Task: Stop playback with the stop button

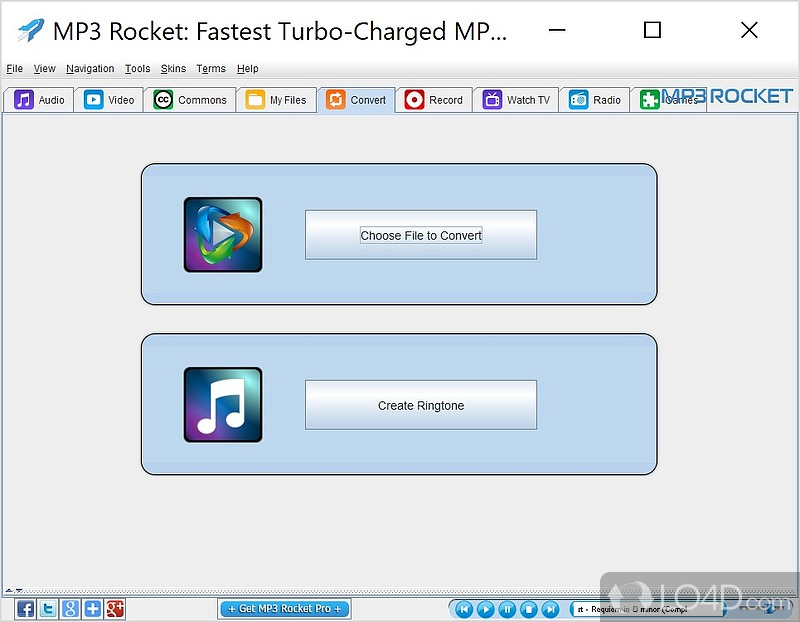Action: click(529, 609)
